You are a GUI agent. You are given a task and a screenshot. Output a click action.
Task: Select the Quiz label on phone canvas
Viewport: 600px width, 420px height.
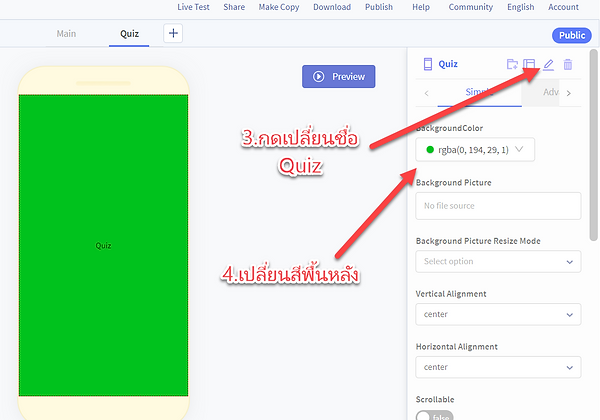[103, 246]
